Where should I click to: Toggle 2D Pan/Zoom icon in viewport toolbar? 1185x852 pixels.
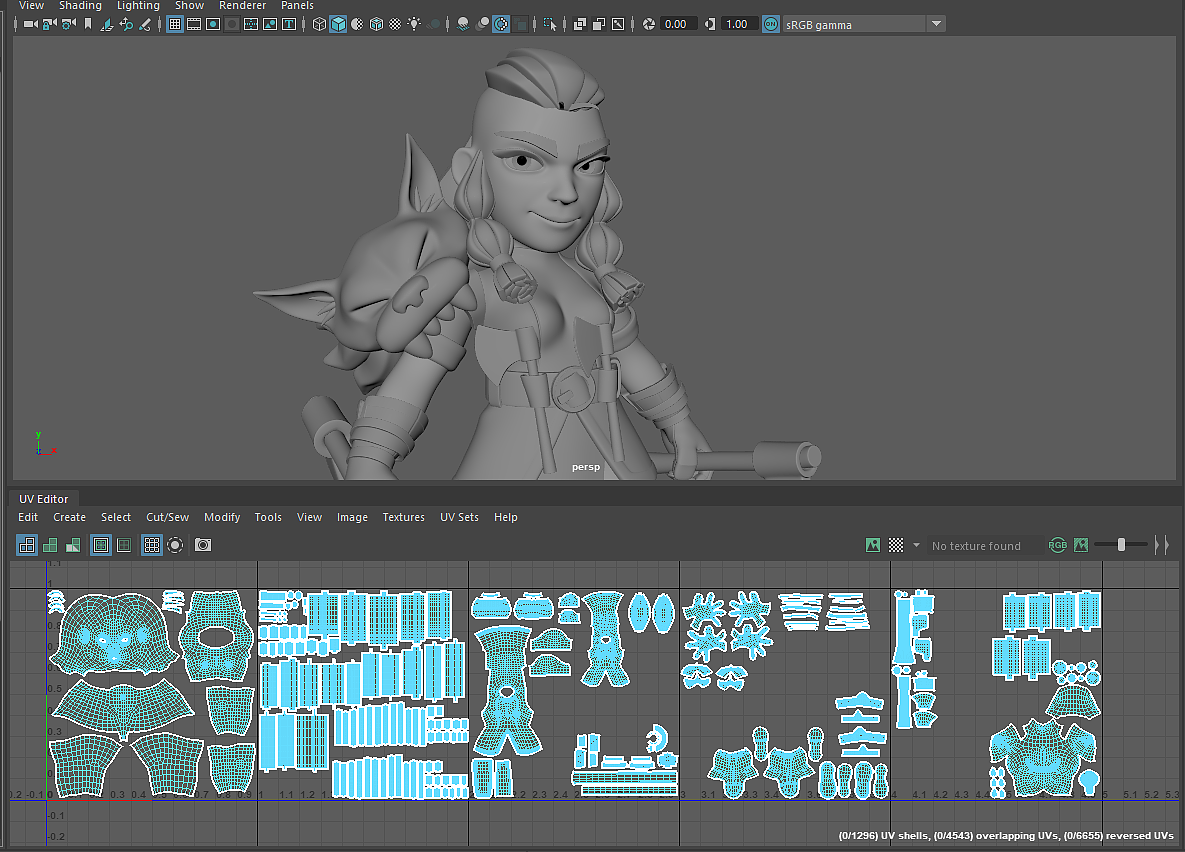point(125,24)
